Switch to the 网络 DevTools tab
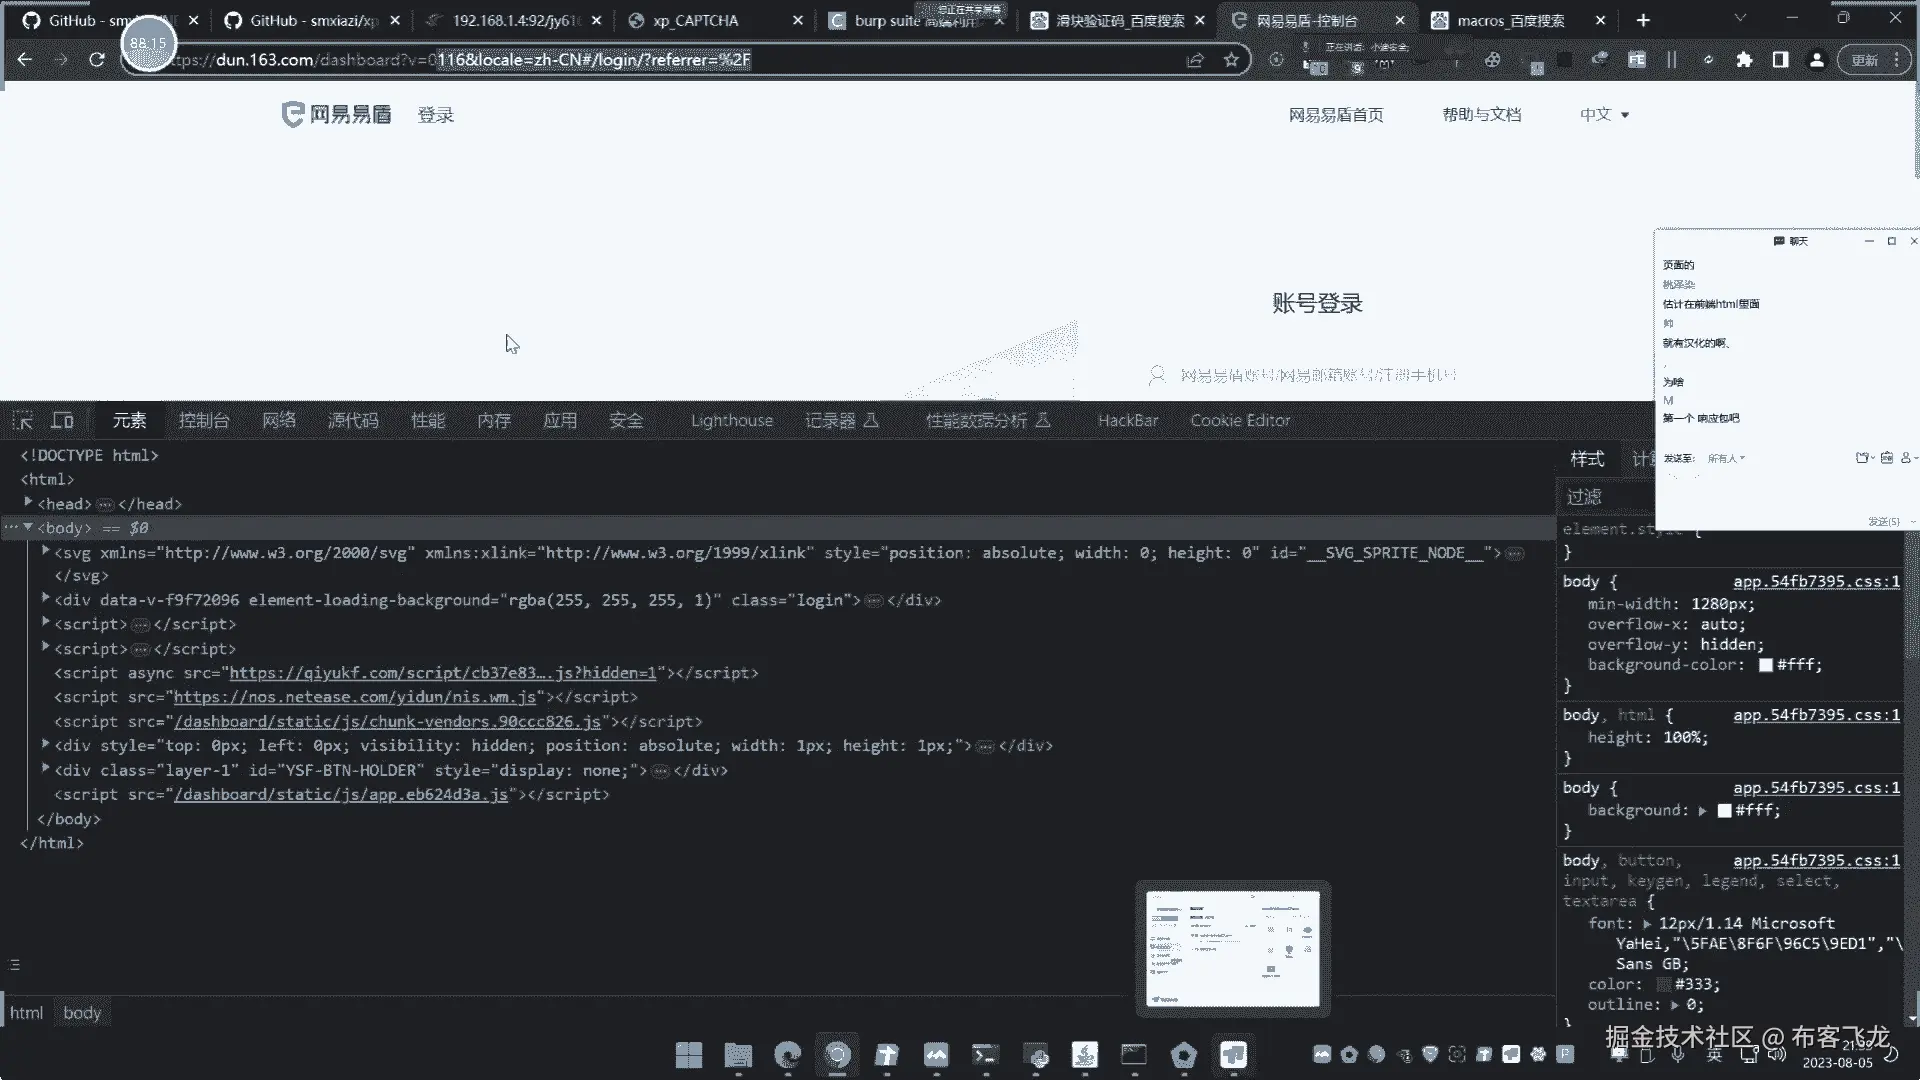The height and width of the screenshot is (1080, 1920). click(279, 421)
